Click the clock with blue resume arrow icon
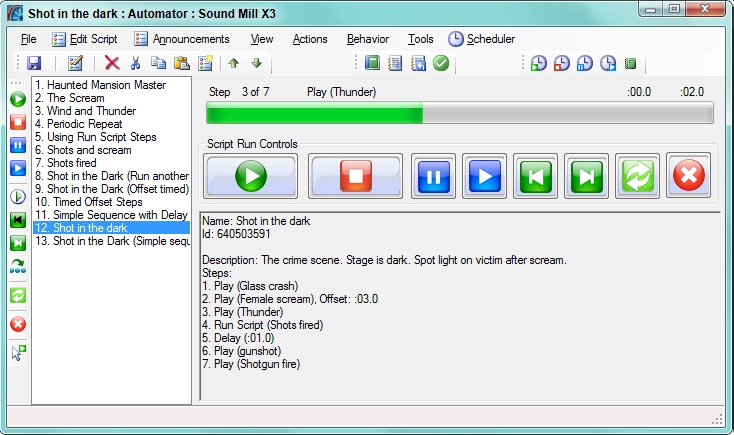Screen dimensions: 734x435 coord(608,63)
